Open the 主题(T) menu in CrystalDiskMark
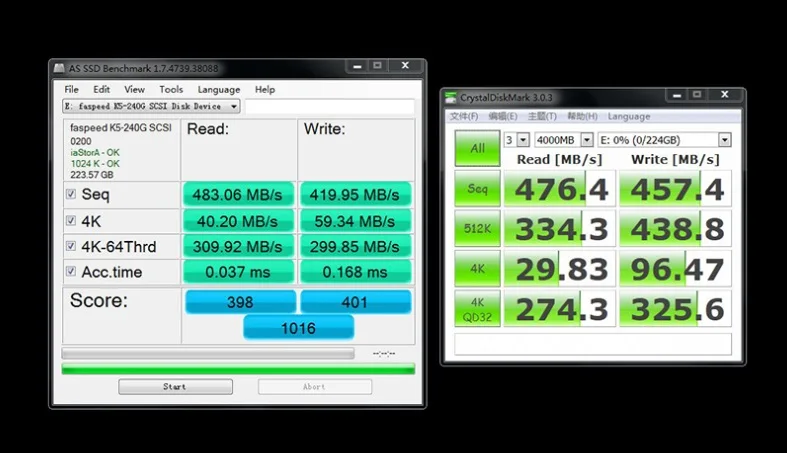 pos(542,116)
